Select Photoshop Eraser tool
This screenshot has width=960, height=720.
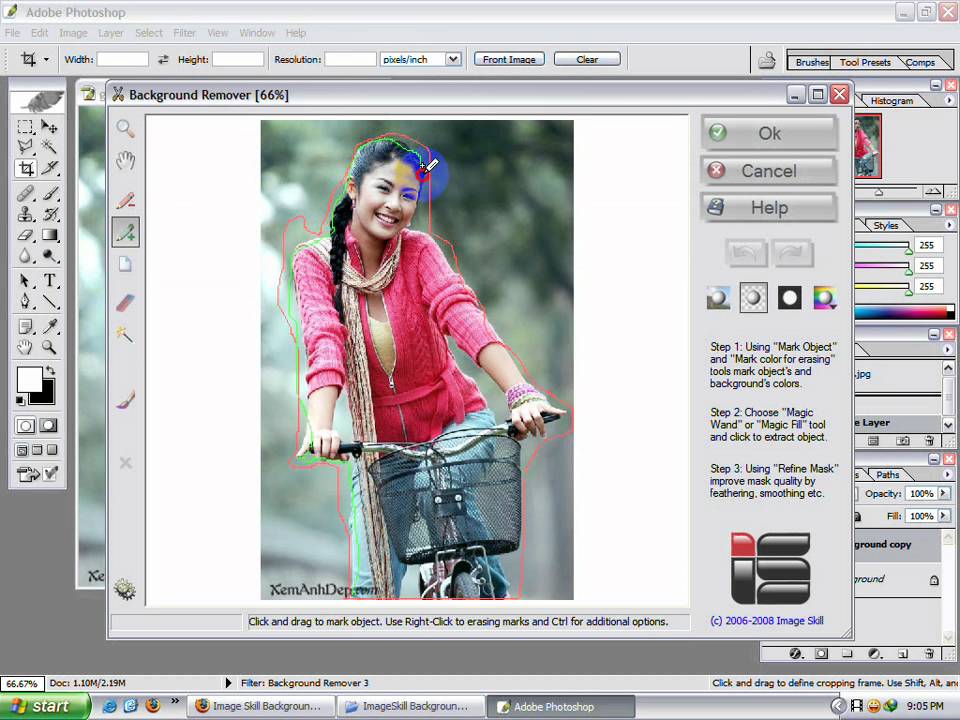coord(25,234)
